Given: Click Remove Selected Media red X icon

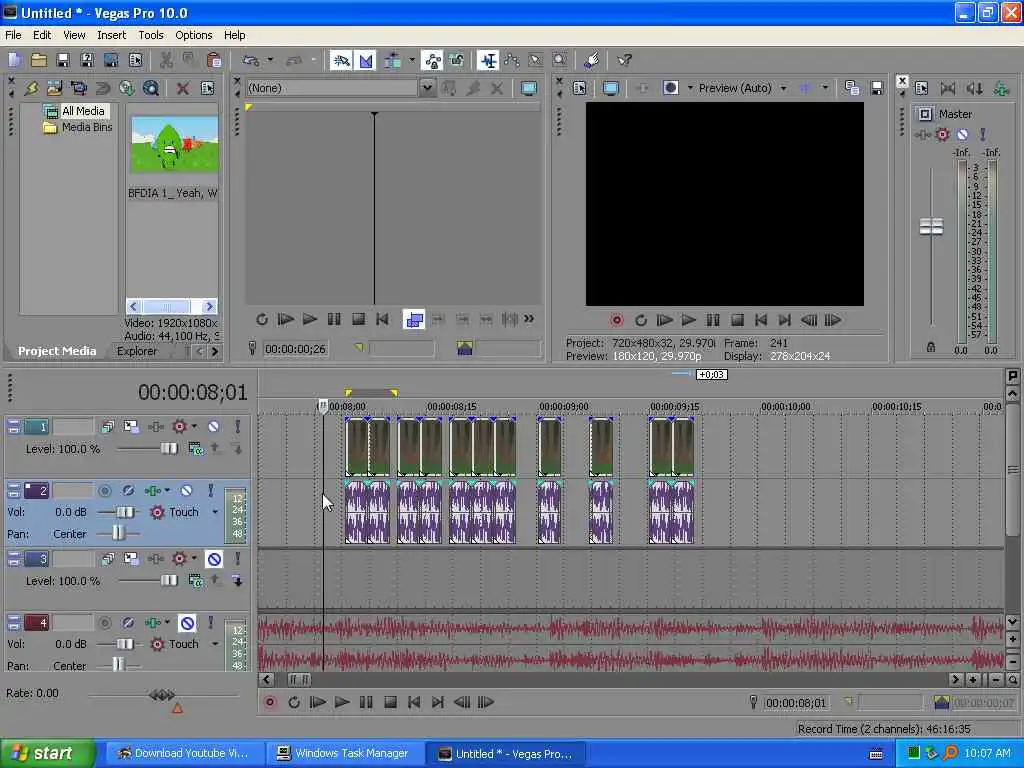Looking at the screenshot, I should click(183, 88).
